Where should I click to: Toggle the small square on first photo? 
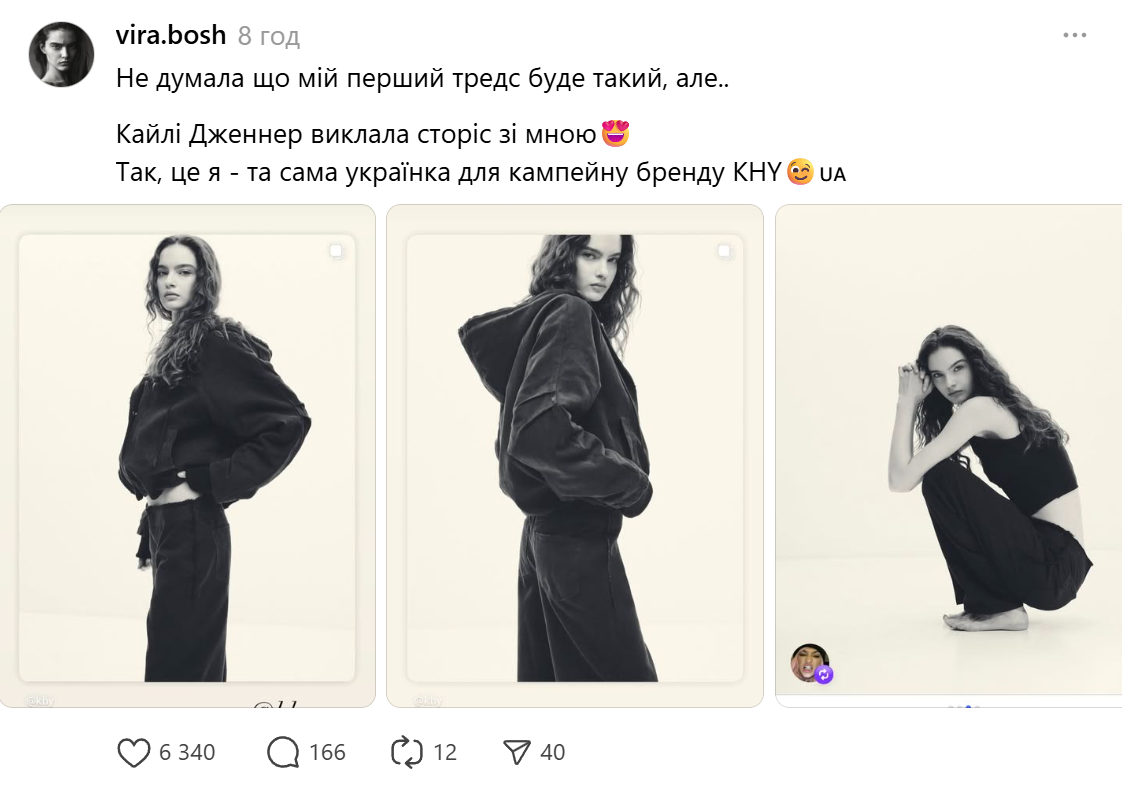tap(337, 251)
